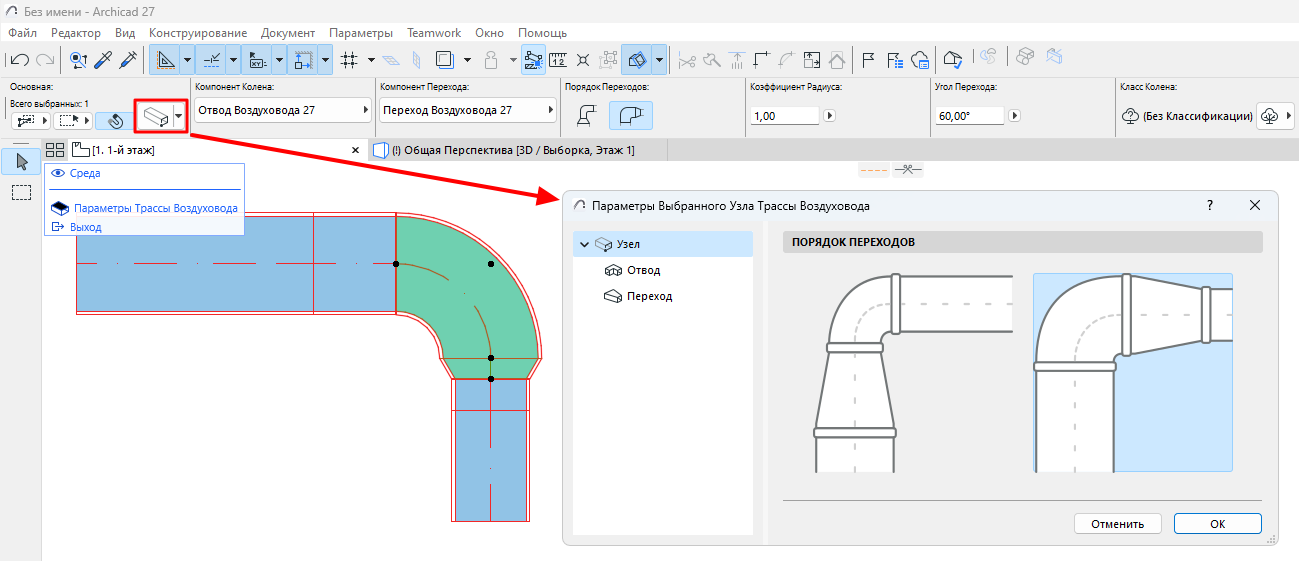Select the Marquee tool in left toolbox
This screenshot has height=561, width=1299.
(x=21, y=193)
